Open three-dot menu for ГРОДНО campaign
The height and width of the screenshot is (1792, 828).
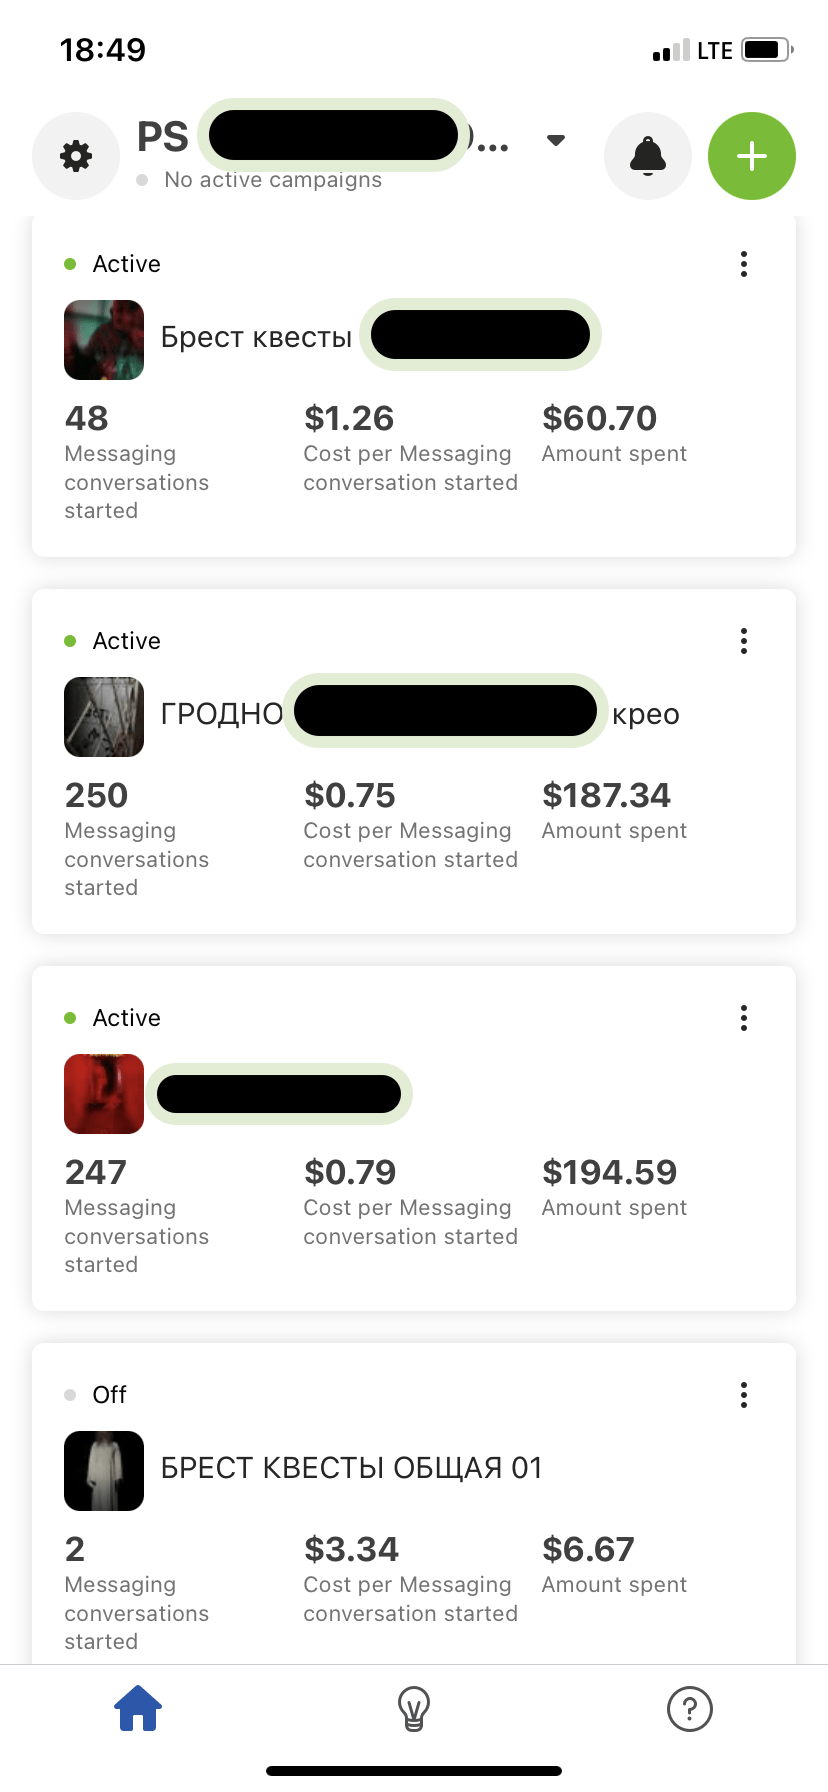pos(744,641)
